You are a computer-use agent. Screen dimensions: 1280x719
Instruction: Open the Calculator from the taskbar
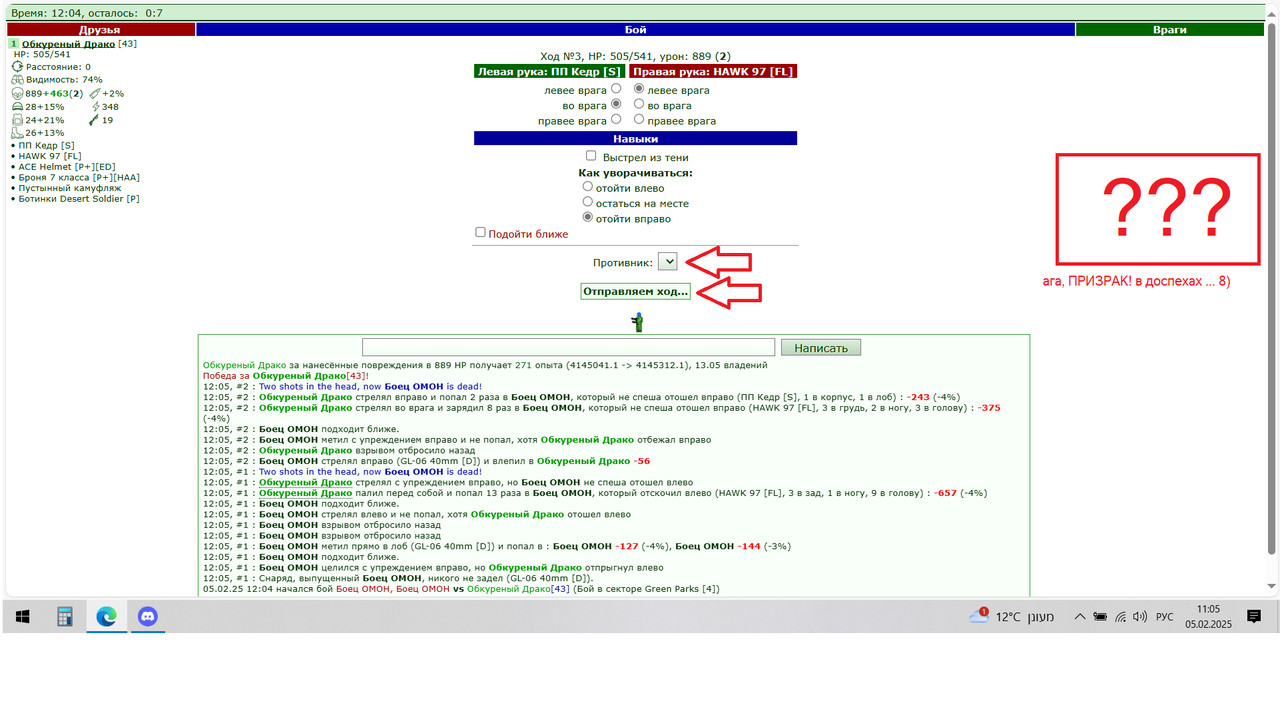(x=65, y=617)
